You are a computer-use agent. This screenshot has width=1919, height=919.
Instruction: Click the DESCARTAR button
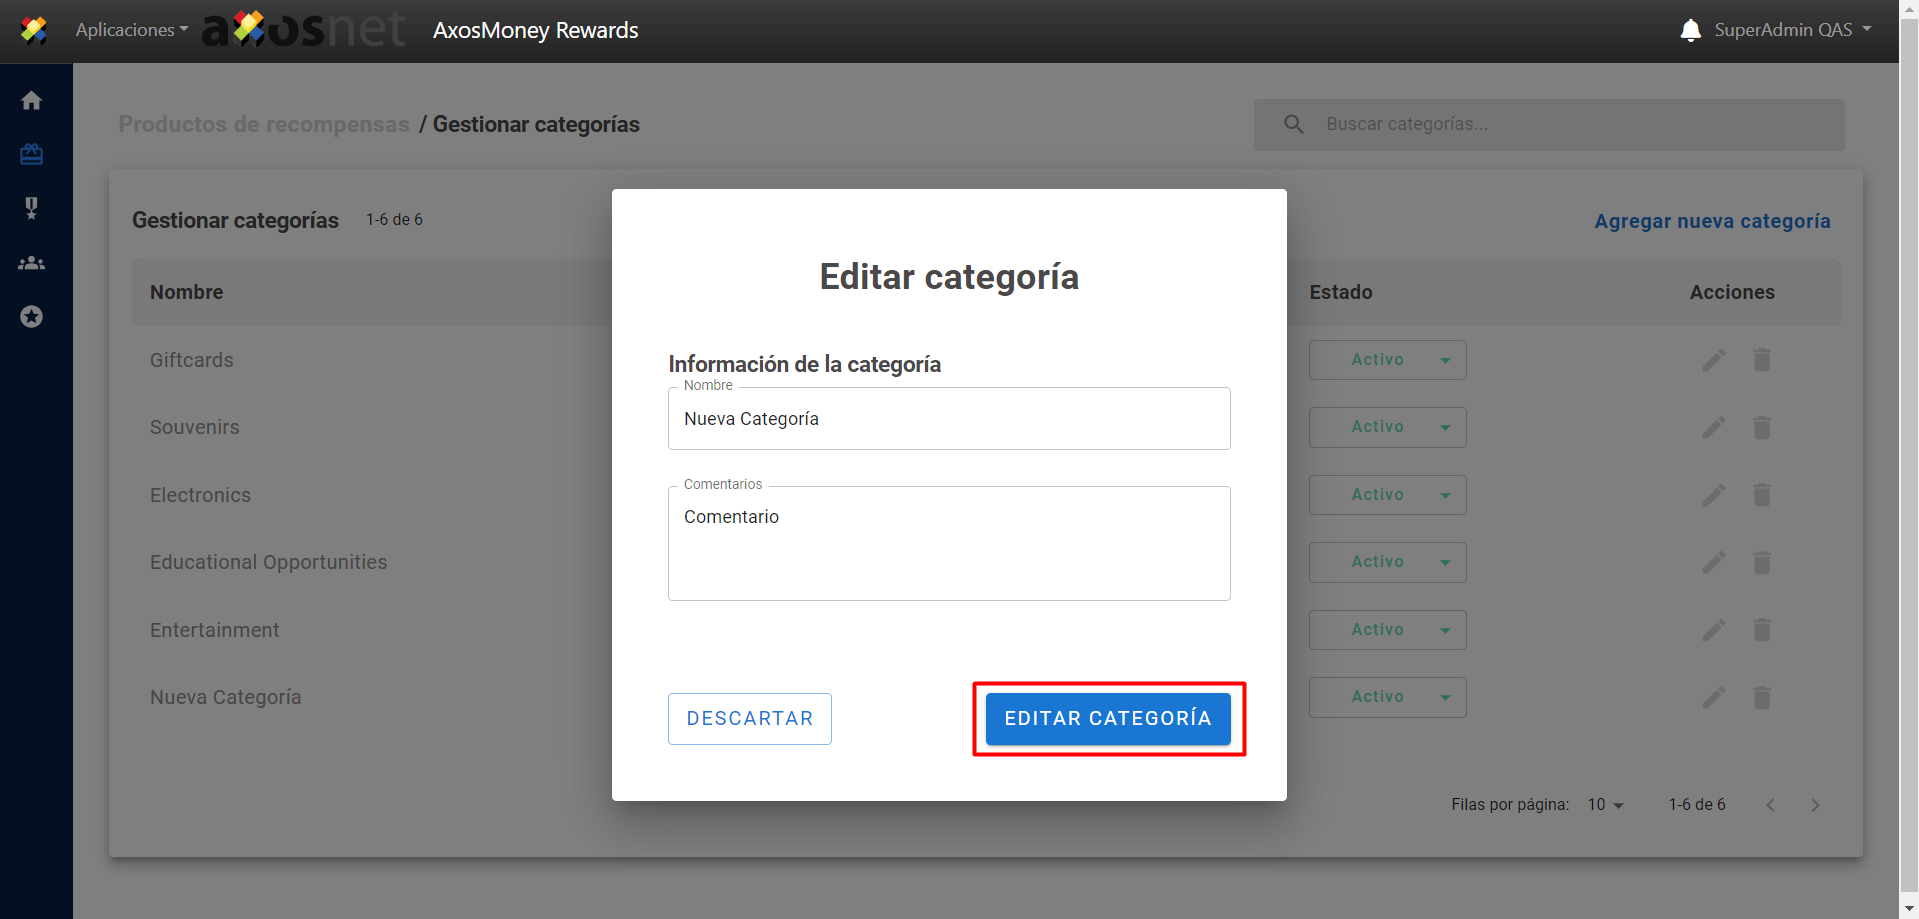pos(749,719)
